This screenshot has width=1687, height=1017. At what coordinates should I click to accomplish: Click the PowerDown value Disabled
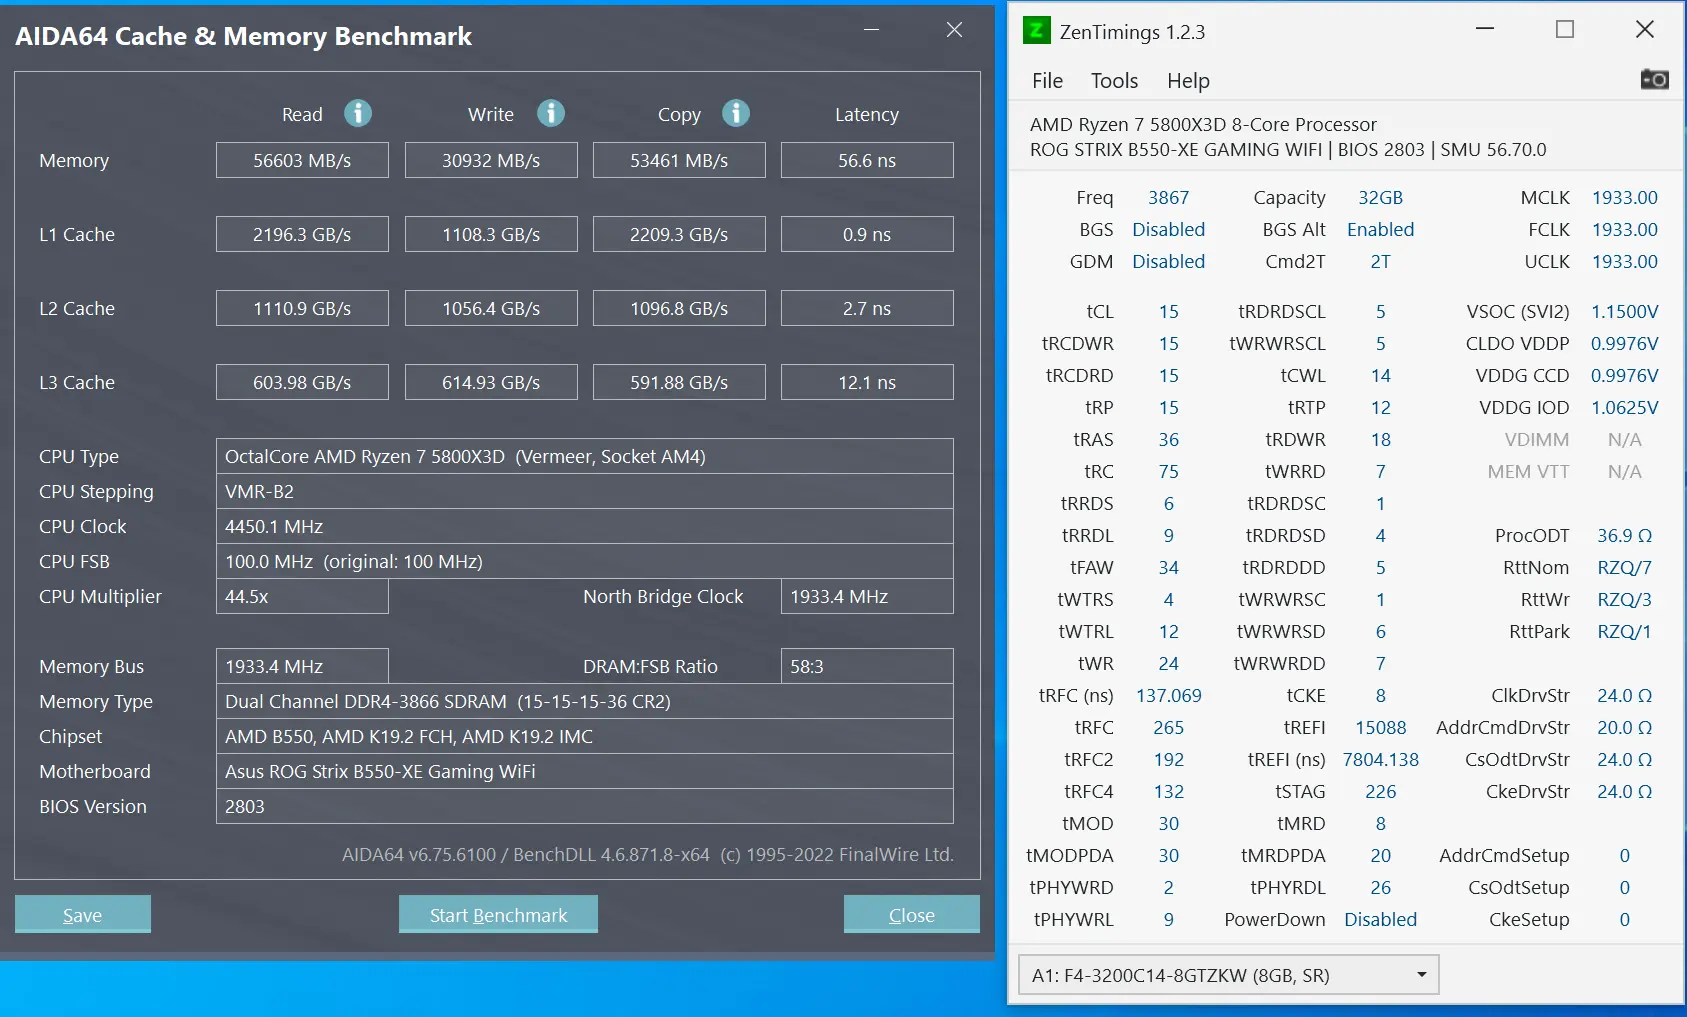(x=1380, y=920)
